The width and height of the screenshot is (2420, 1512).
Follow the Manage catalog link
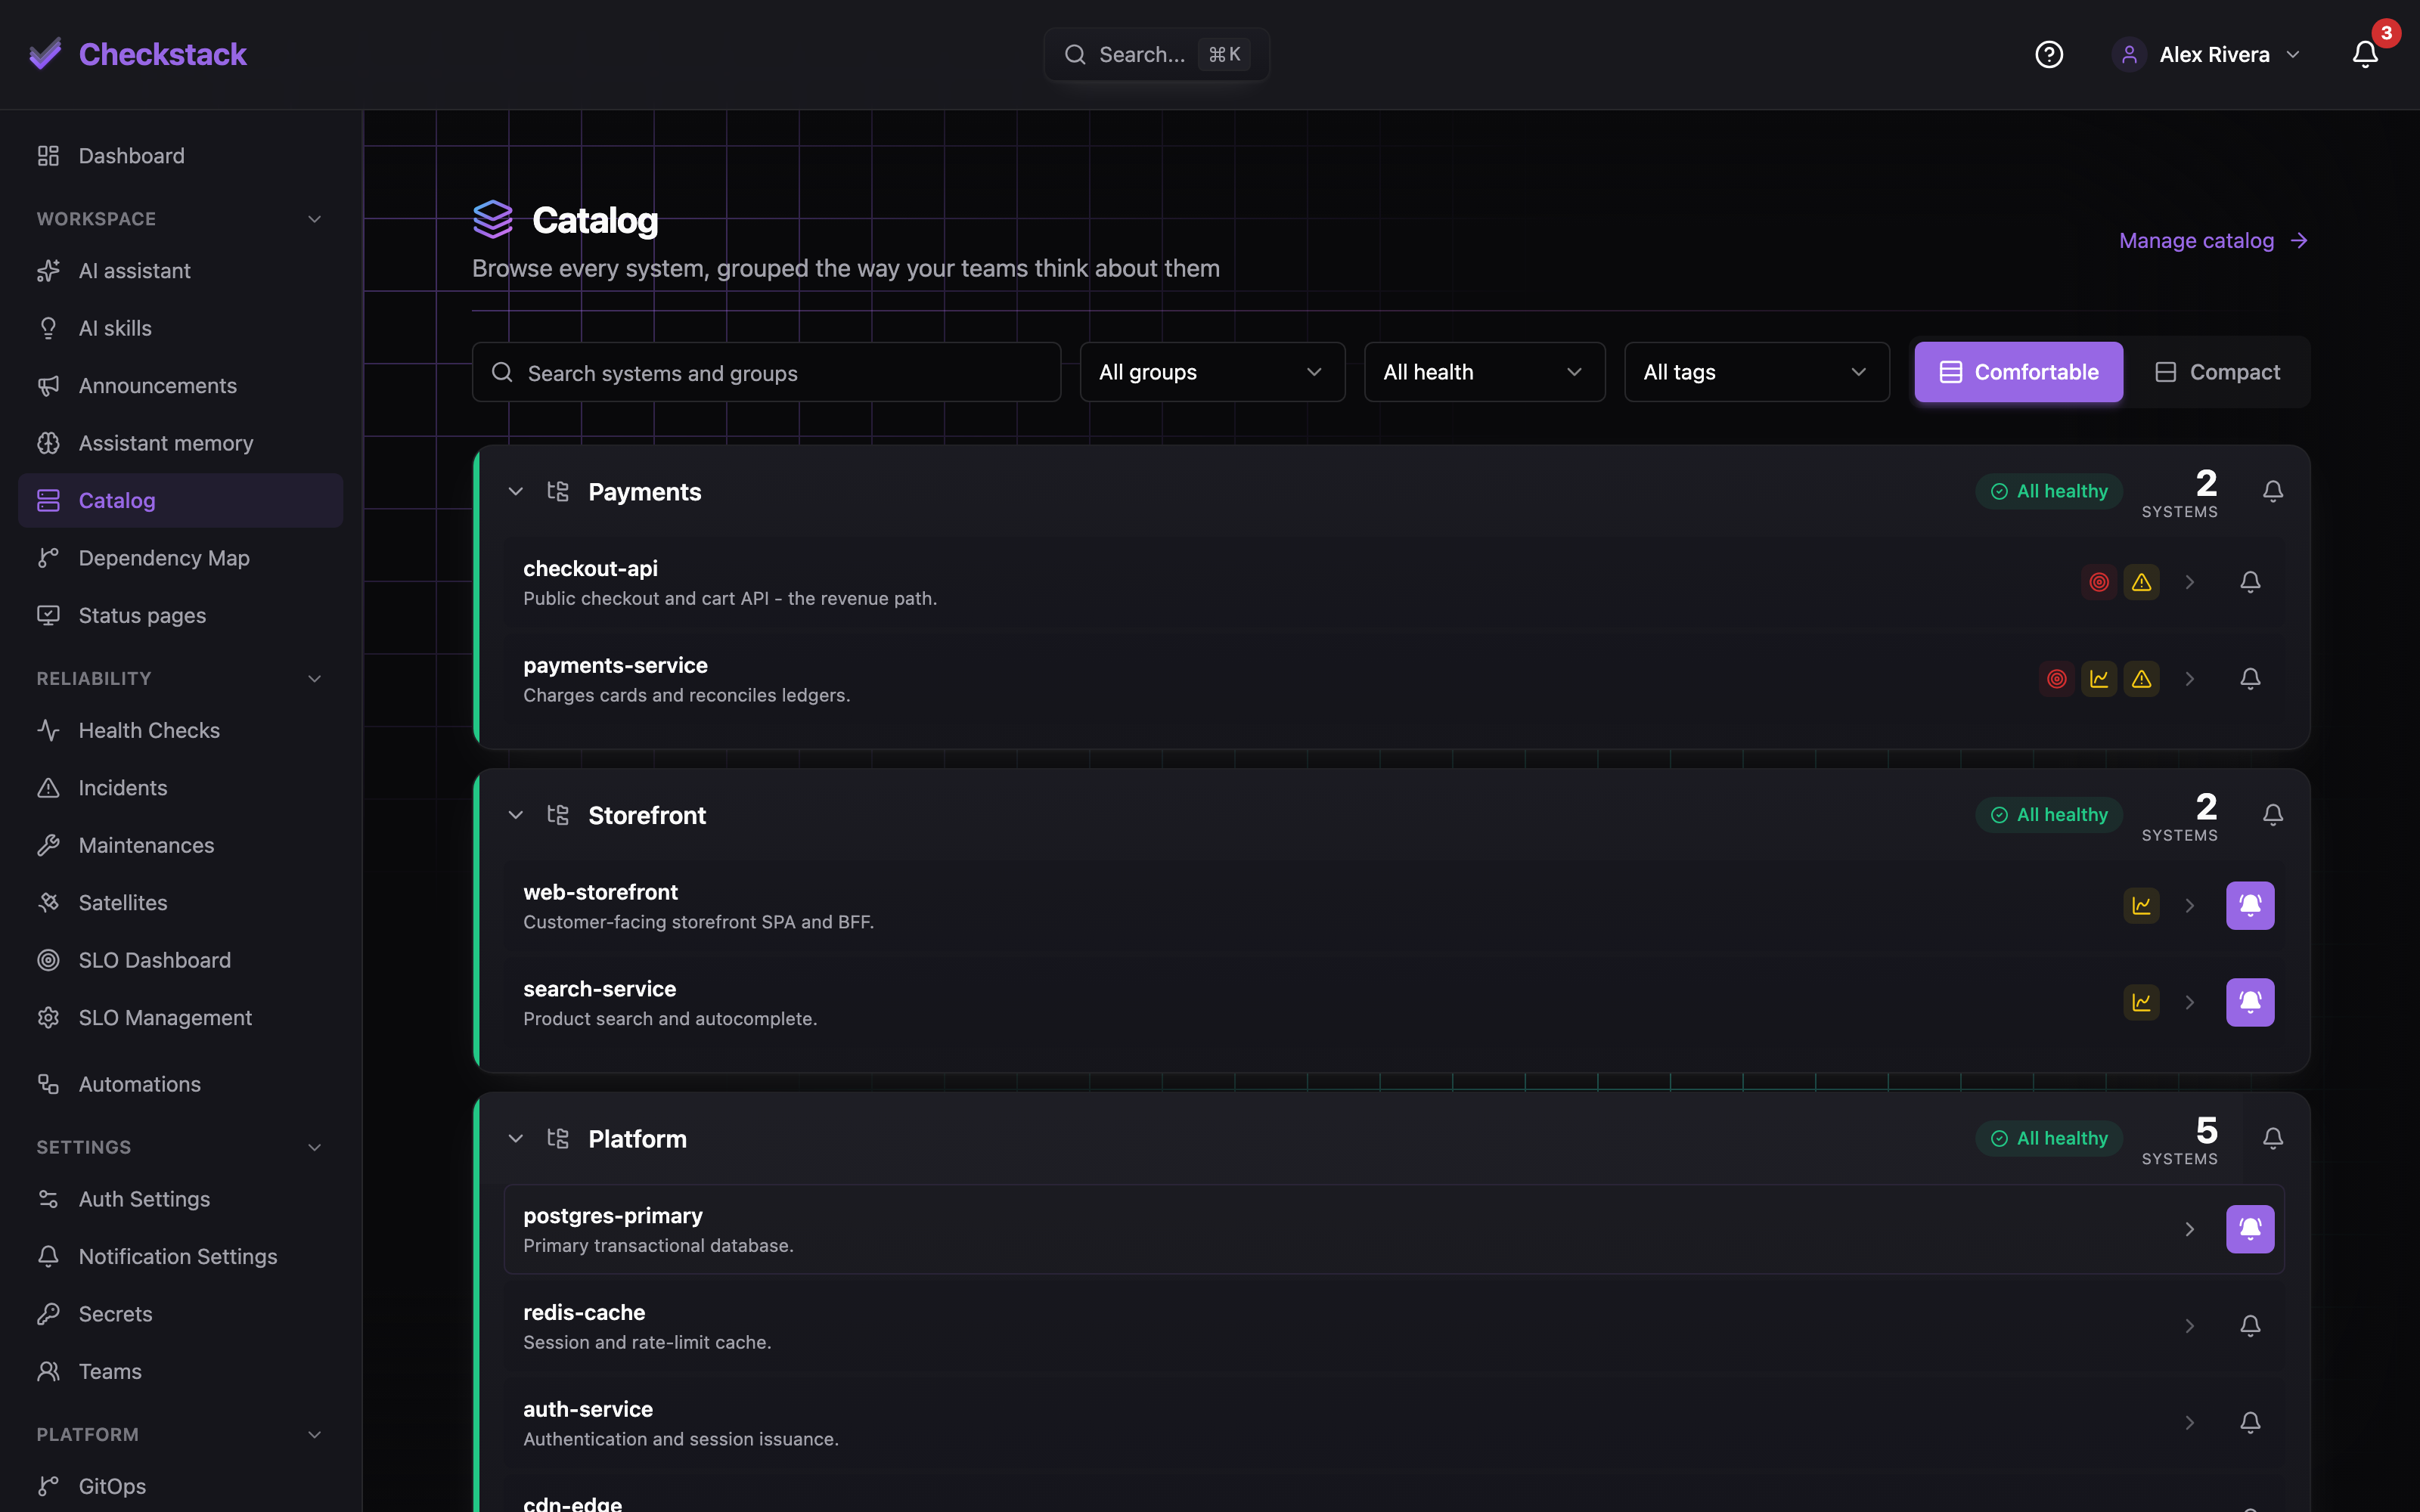[x=2214, y=241]
